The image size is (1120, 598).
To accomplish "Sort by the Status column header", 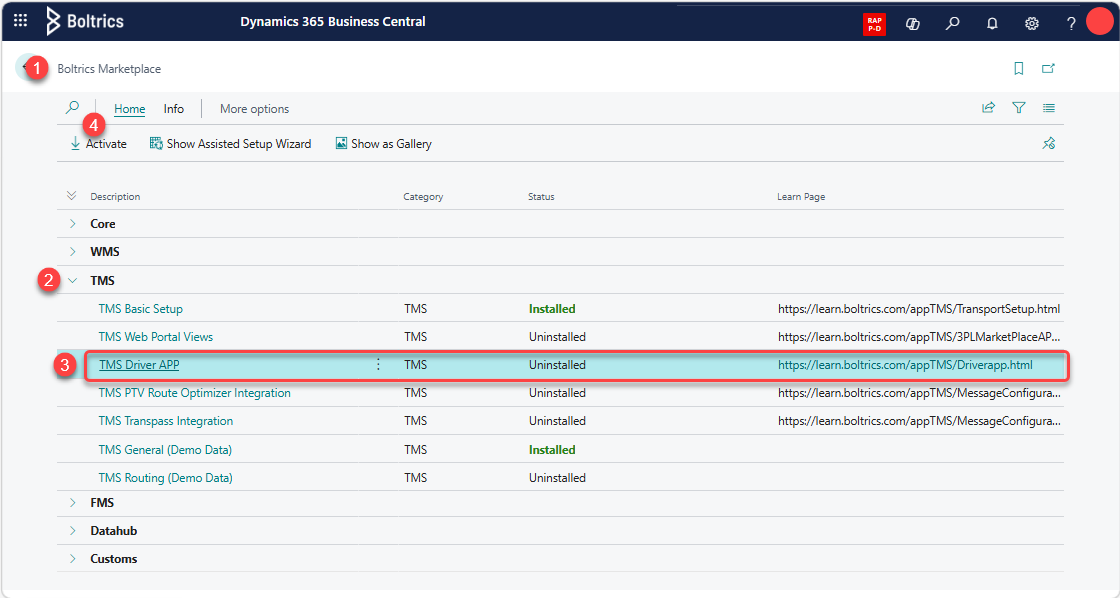I will click(x=541, y=196).
